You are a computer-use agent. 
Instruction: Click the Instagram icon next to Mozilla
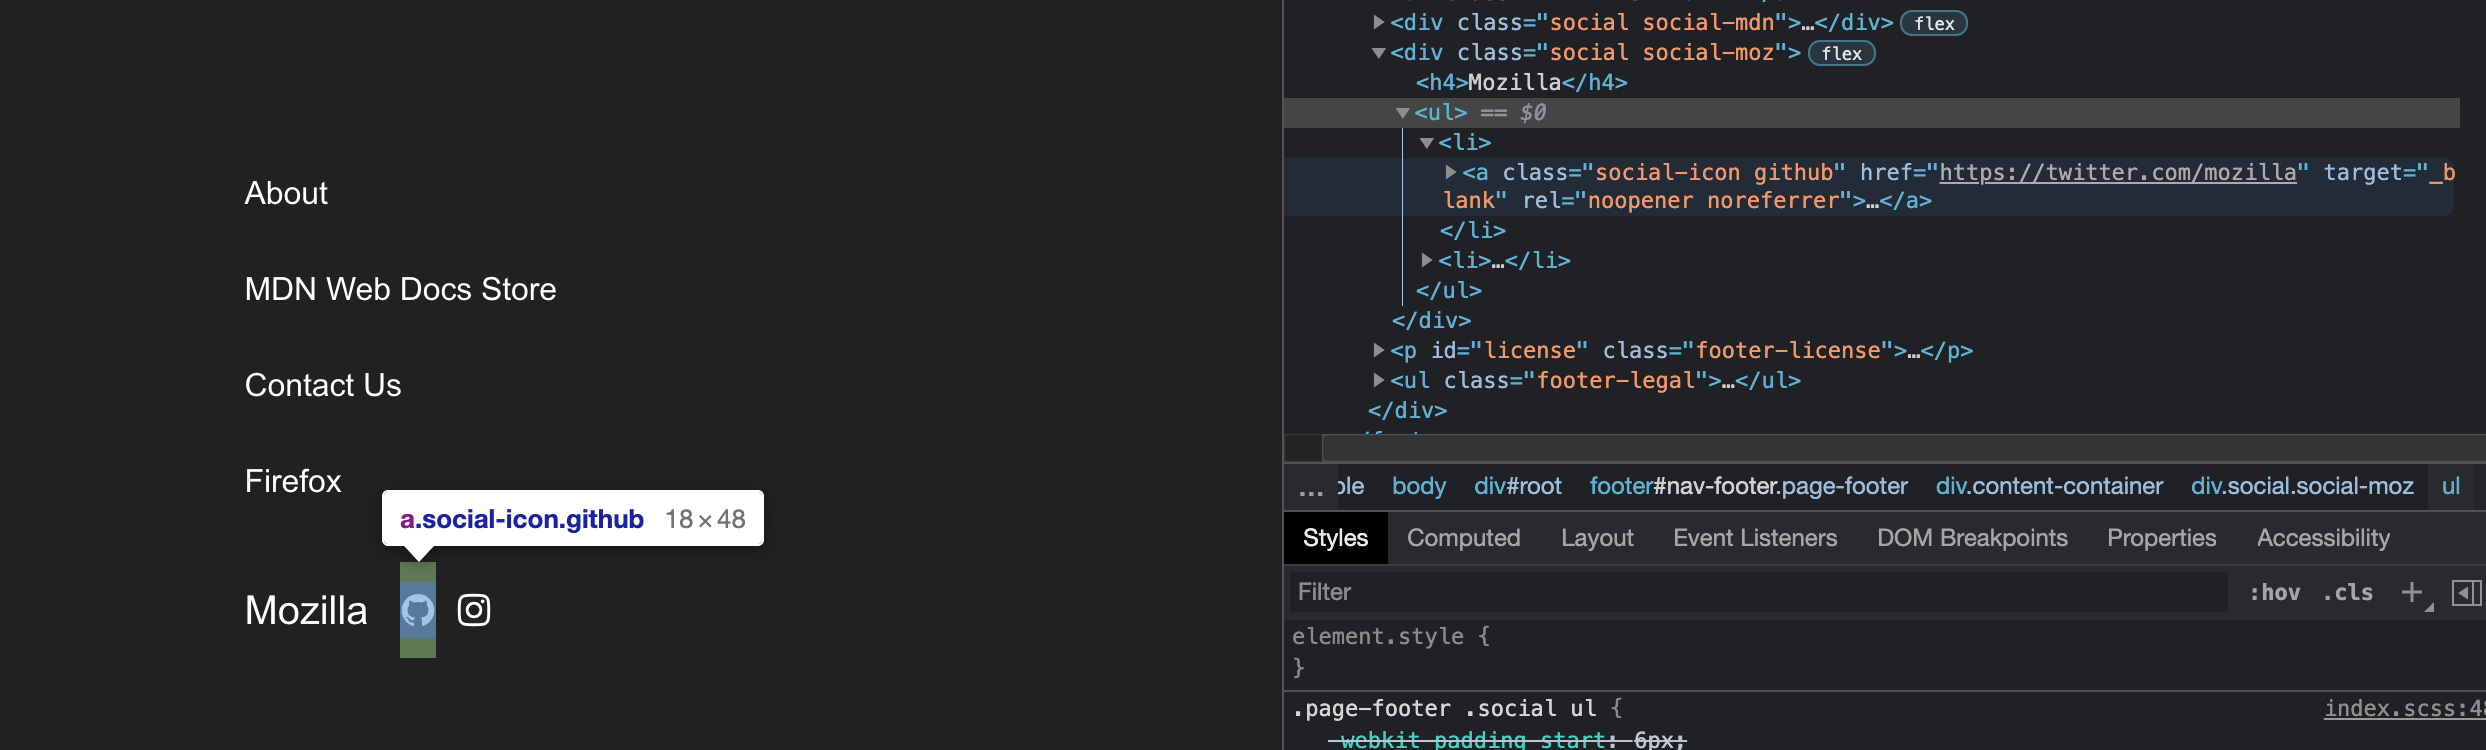[x=474, y=610]
